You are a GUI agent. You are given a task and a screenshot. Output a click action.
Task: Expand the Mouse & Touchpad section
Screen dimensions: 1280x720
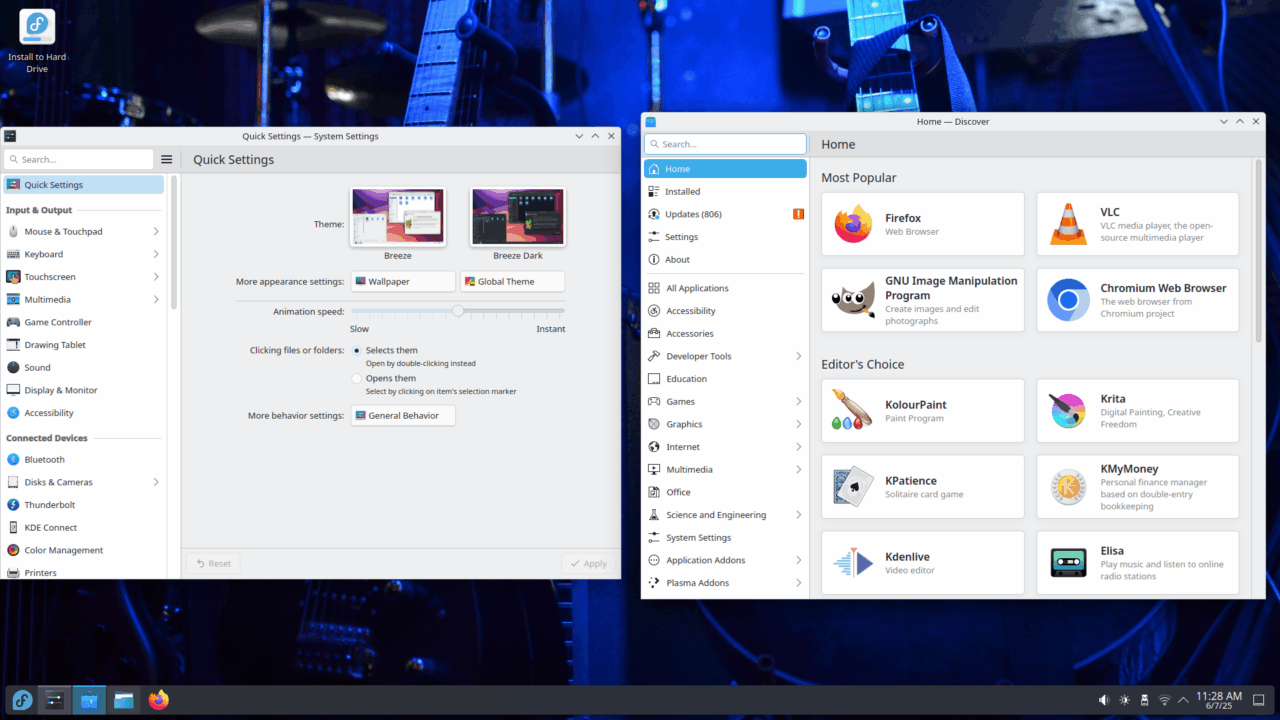pos(156,232)
